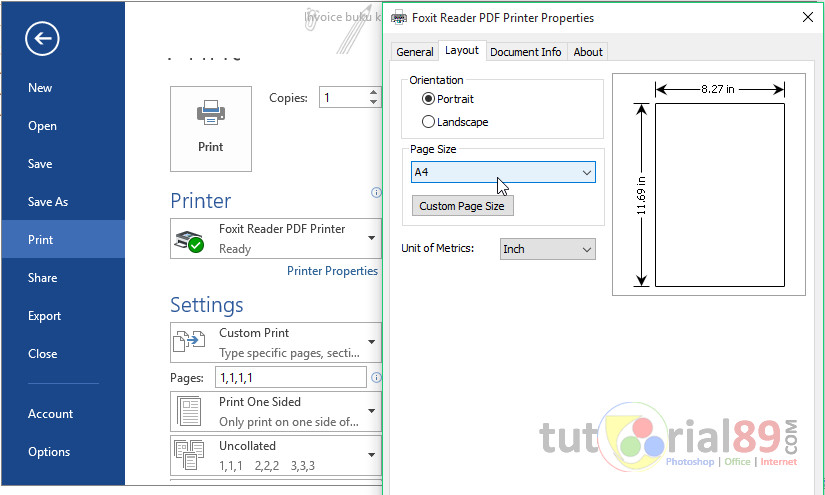Expand the Foxit Reader PDF Printer selector
Screen dimensions: 825x495
[371, 238]
